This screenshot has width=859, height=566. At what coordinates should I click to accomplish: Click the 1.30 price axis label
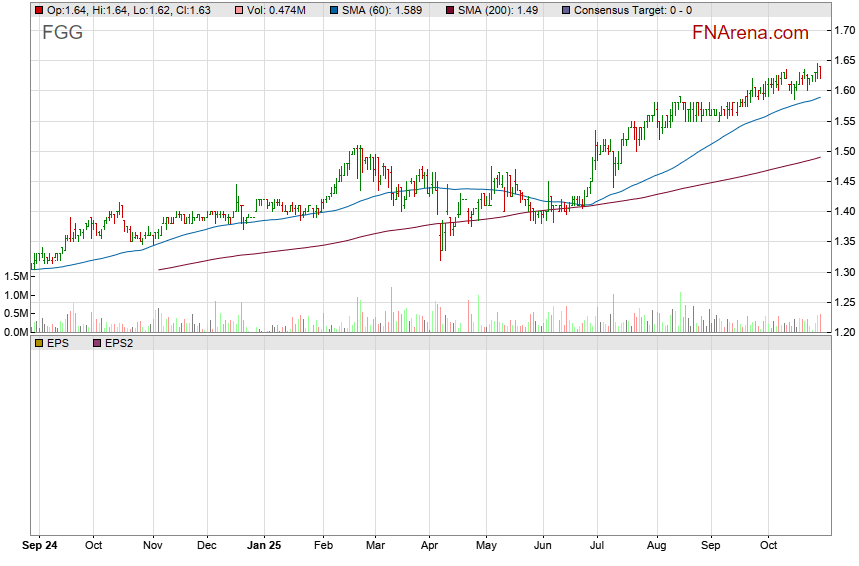tap(843, 272)
